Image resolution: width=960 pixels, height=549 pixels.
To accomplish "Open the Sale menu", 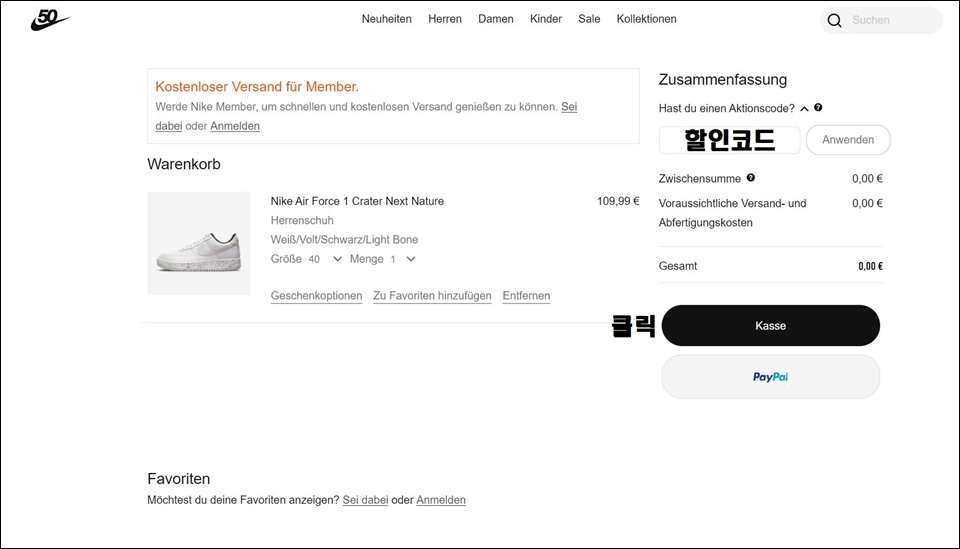I will click(x=589, y=19).
